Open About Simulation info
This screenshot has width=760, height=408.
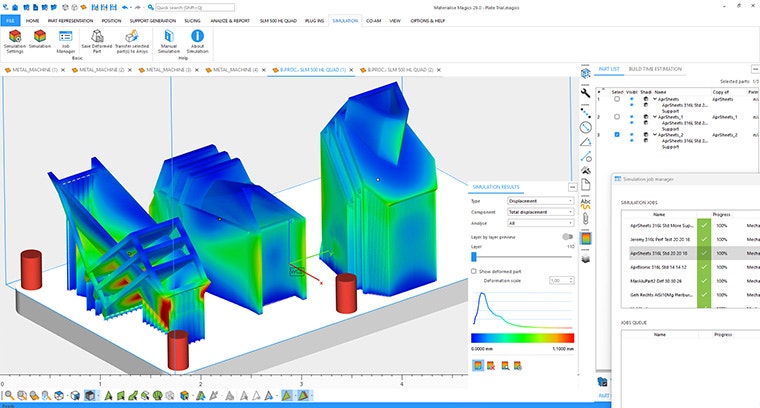tap(197, 41)
